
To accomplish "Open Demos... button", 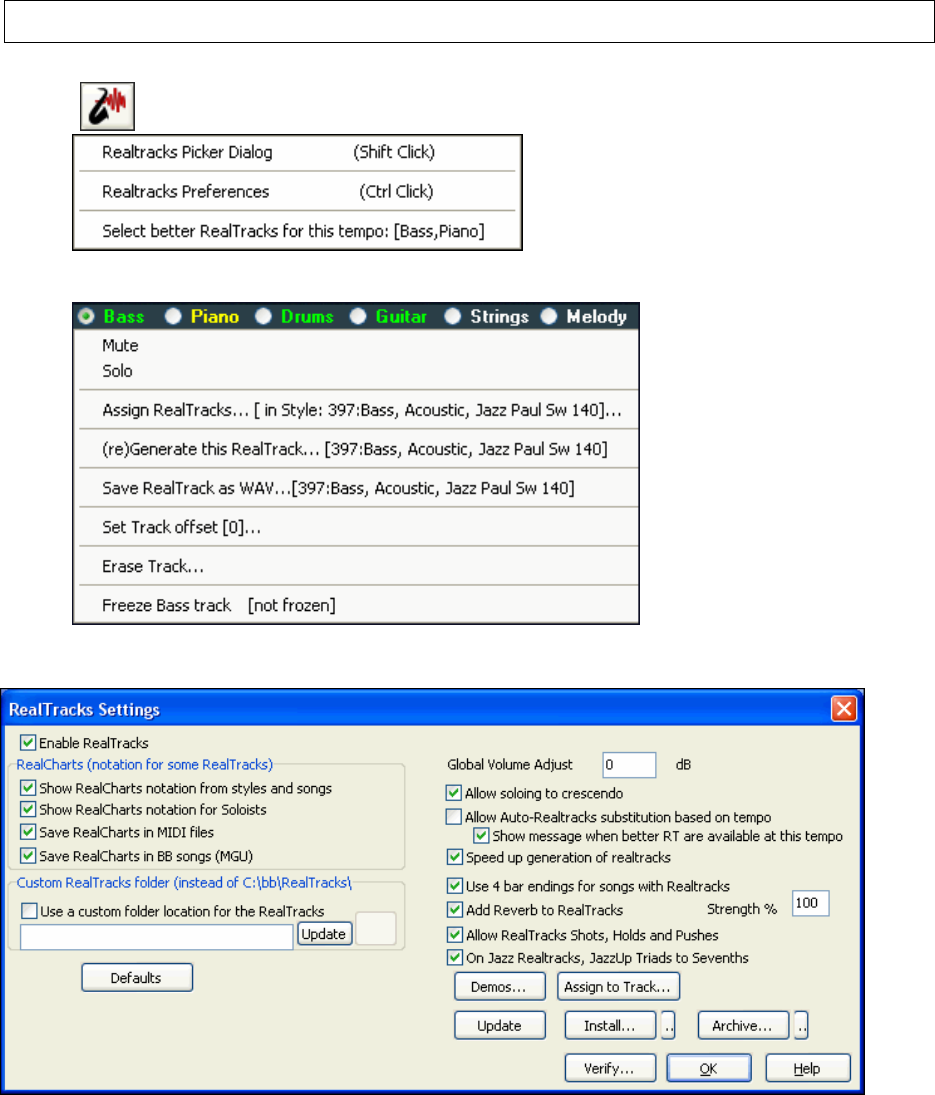I will click(500, 987).
